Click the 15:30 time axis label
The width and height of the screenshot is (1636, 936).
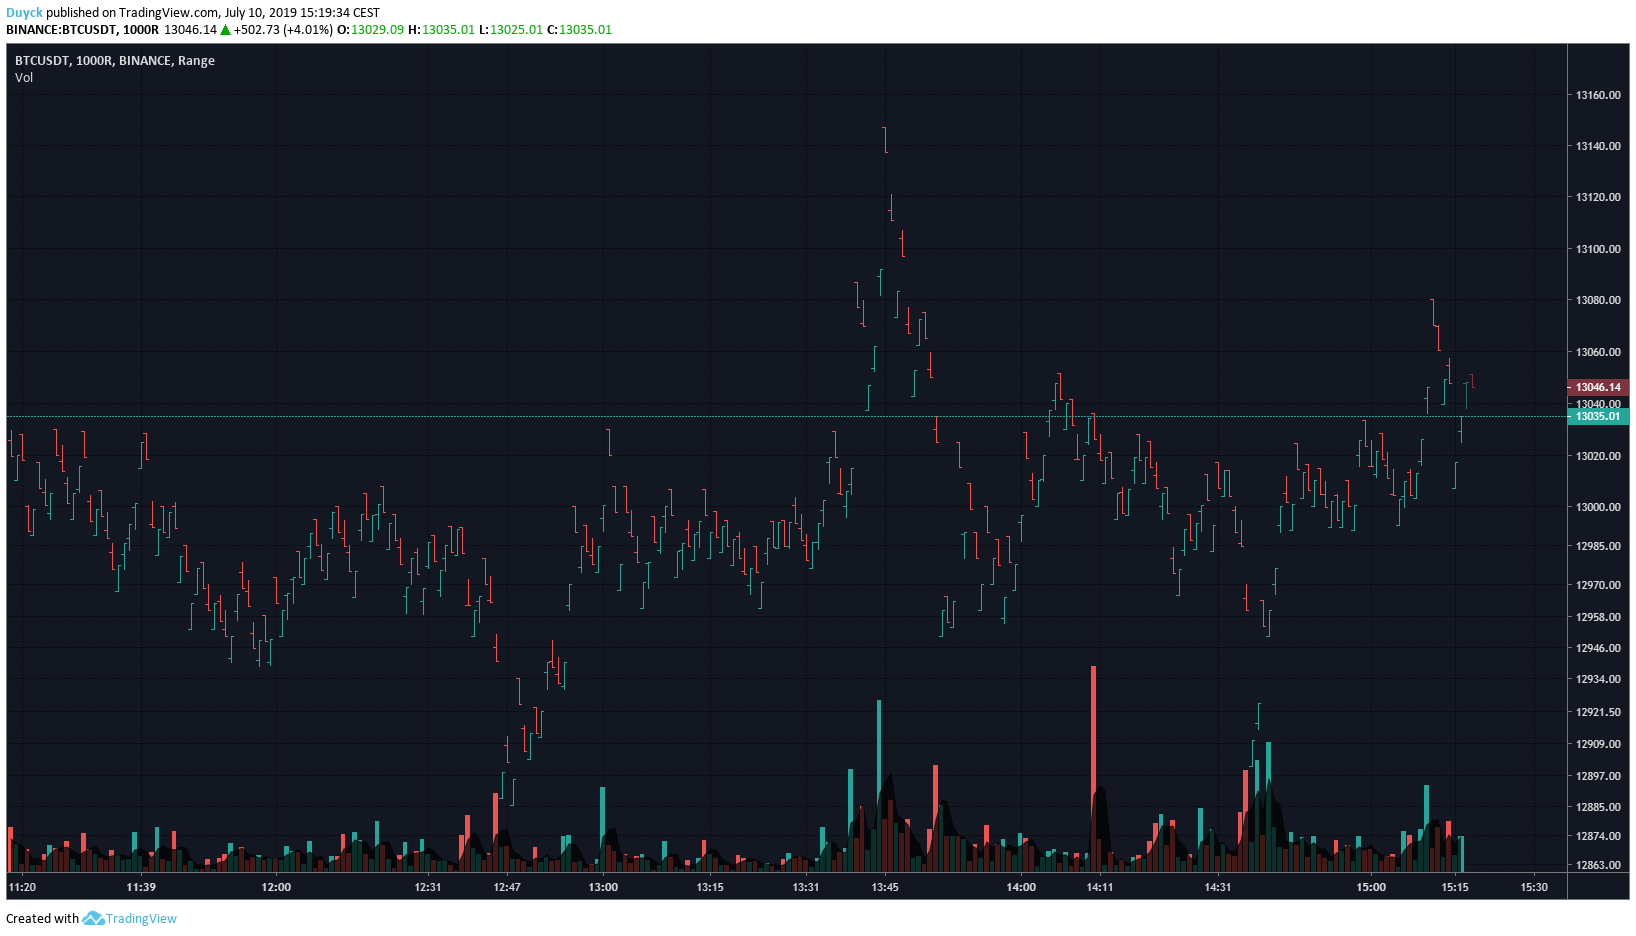1534,887
